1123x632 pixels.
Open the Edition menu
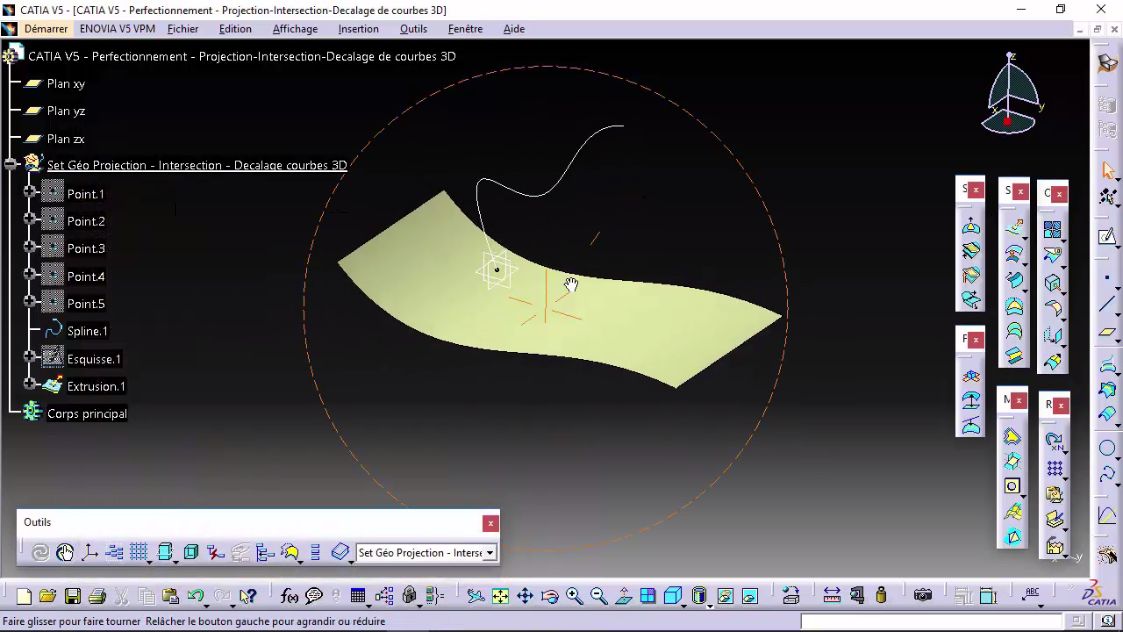(235, 29)
